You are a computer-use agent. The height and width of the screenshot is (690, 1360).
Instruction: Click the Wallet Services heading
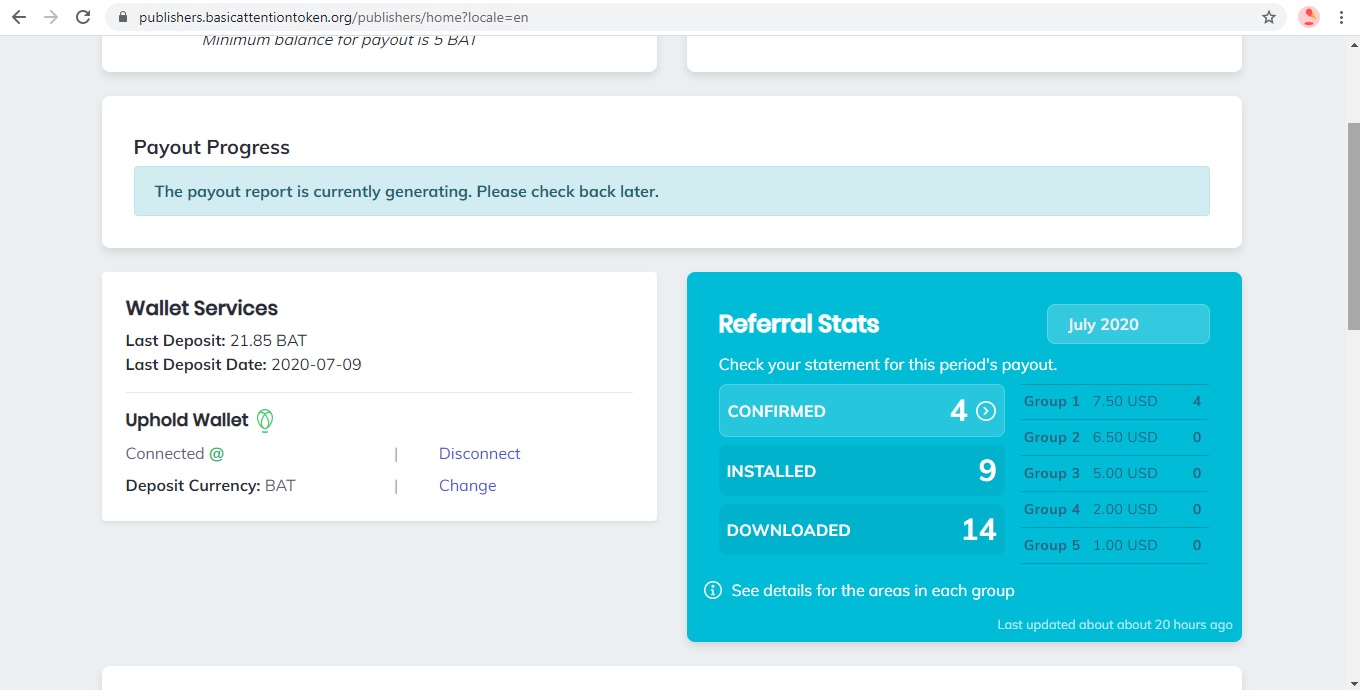click(x=202, y=308)
